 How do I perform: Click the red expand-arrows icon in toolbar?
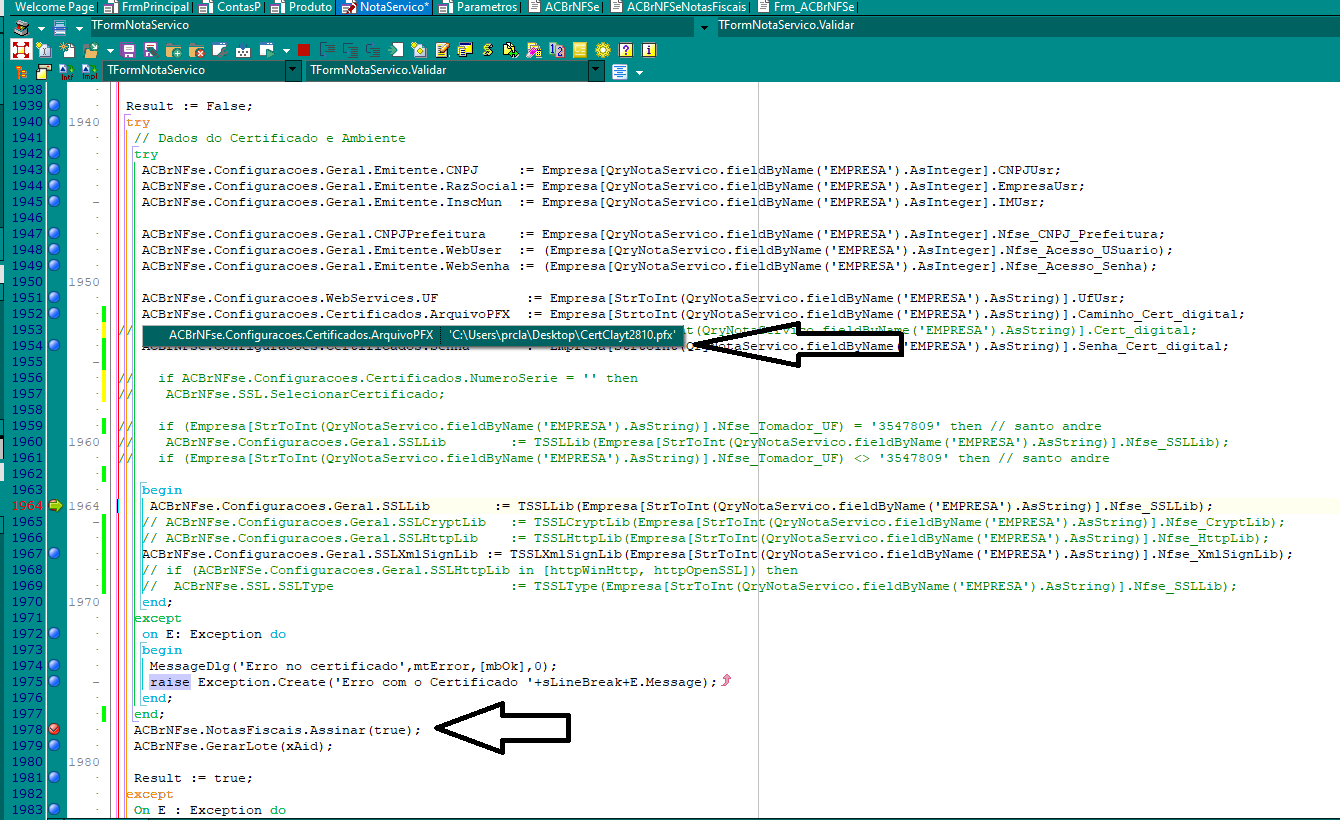(20, 49)
